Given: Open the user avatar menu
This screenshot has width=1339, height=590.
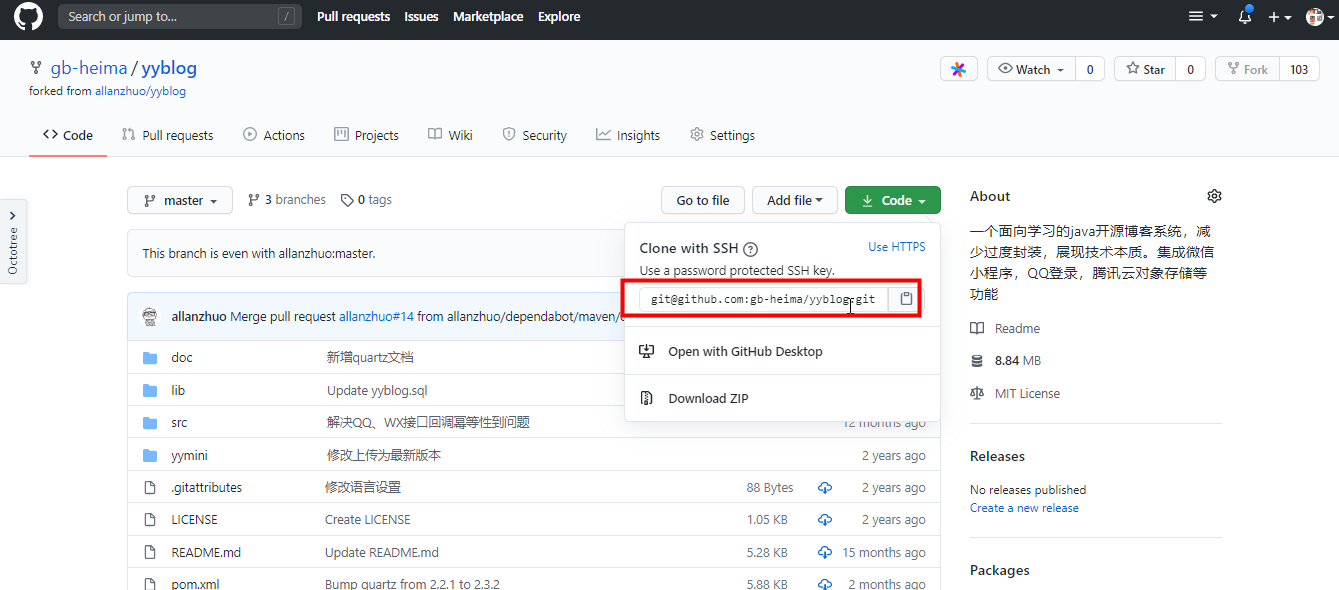Looking at the screenshot, I should pos(1320,17).
